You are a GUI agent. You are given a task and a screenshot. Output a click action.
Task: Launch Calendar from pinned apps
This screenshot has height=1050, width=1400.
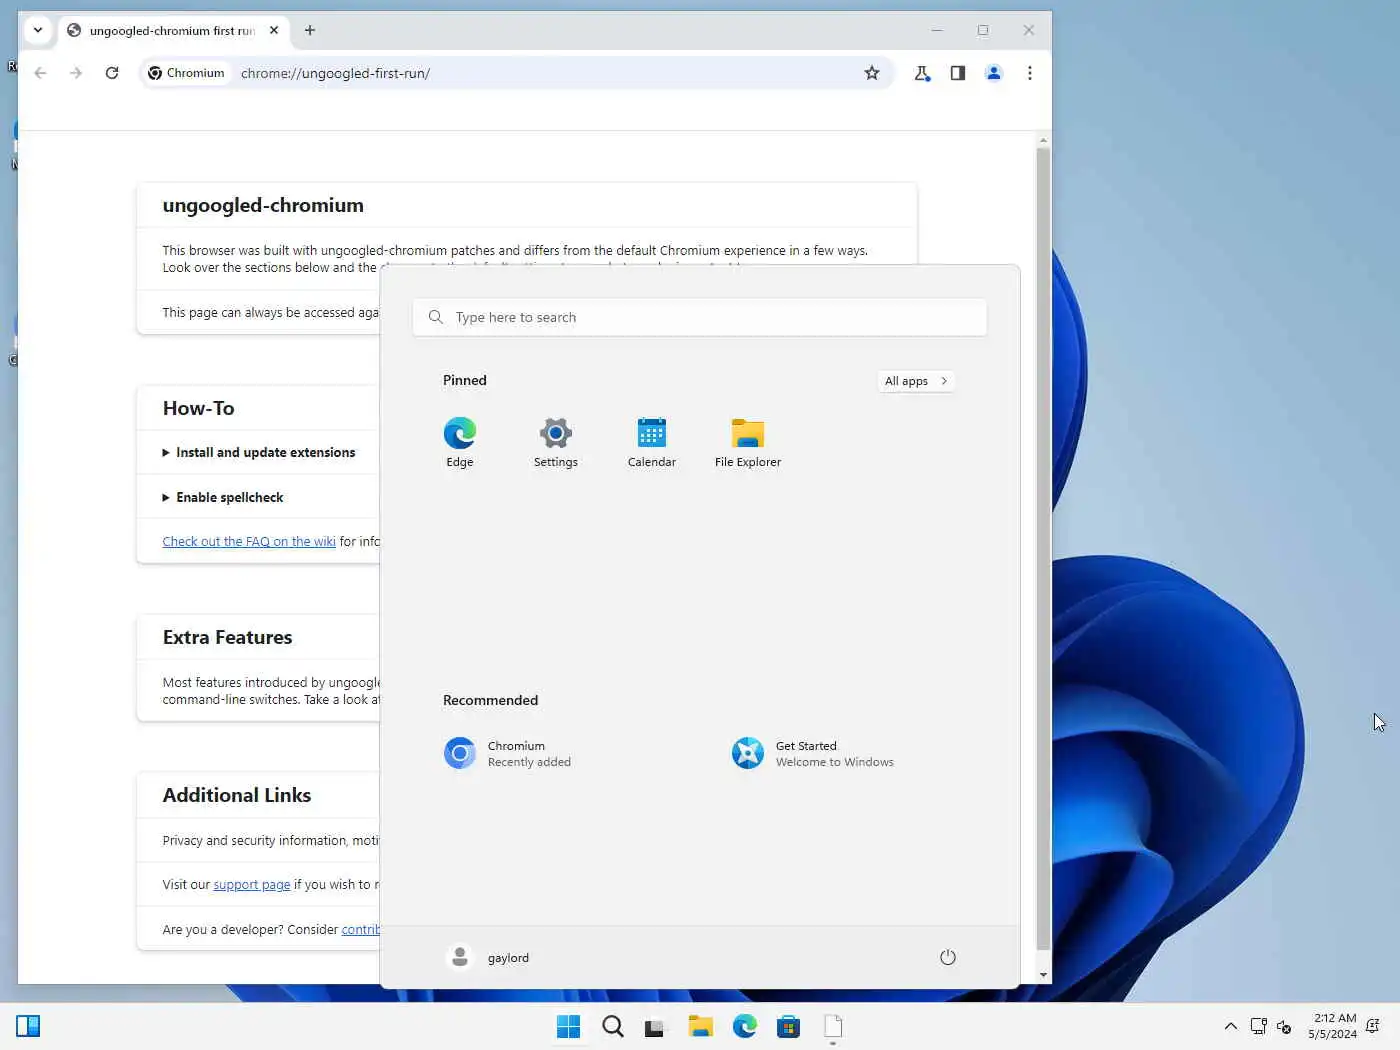651,442
